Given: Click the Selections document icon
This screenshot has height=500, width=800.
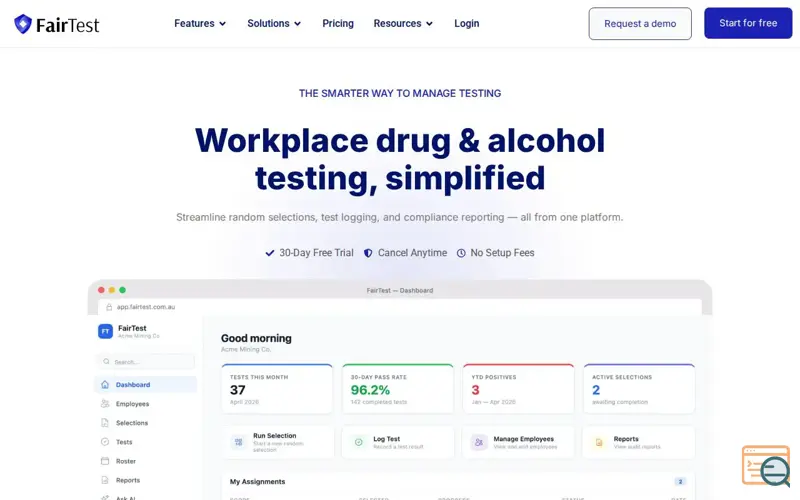Looking at the screenshot, I should (105, 423).
